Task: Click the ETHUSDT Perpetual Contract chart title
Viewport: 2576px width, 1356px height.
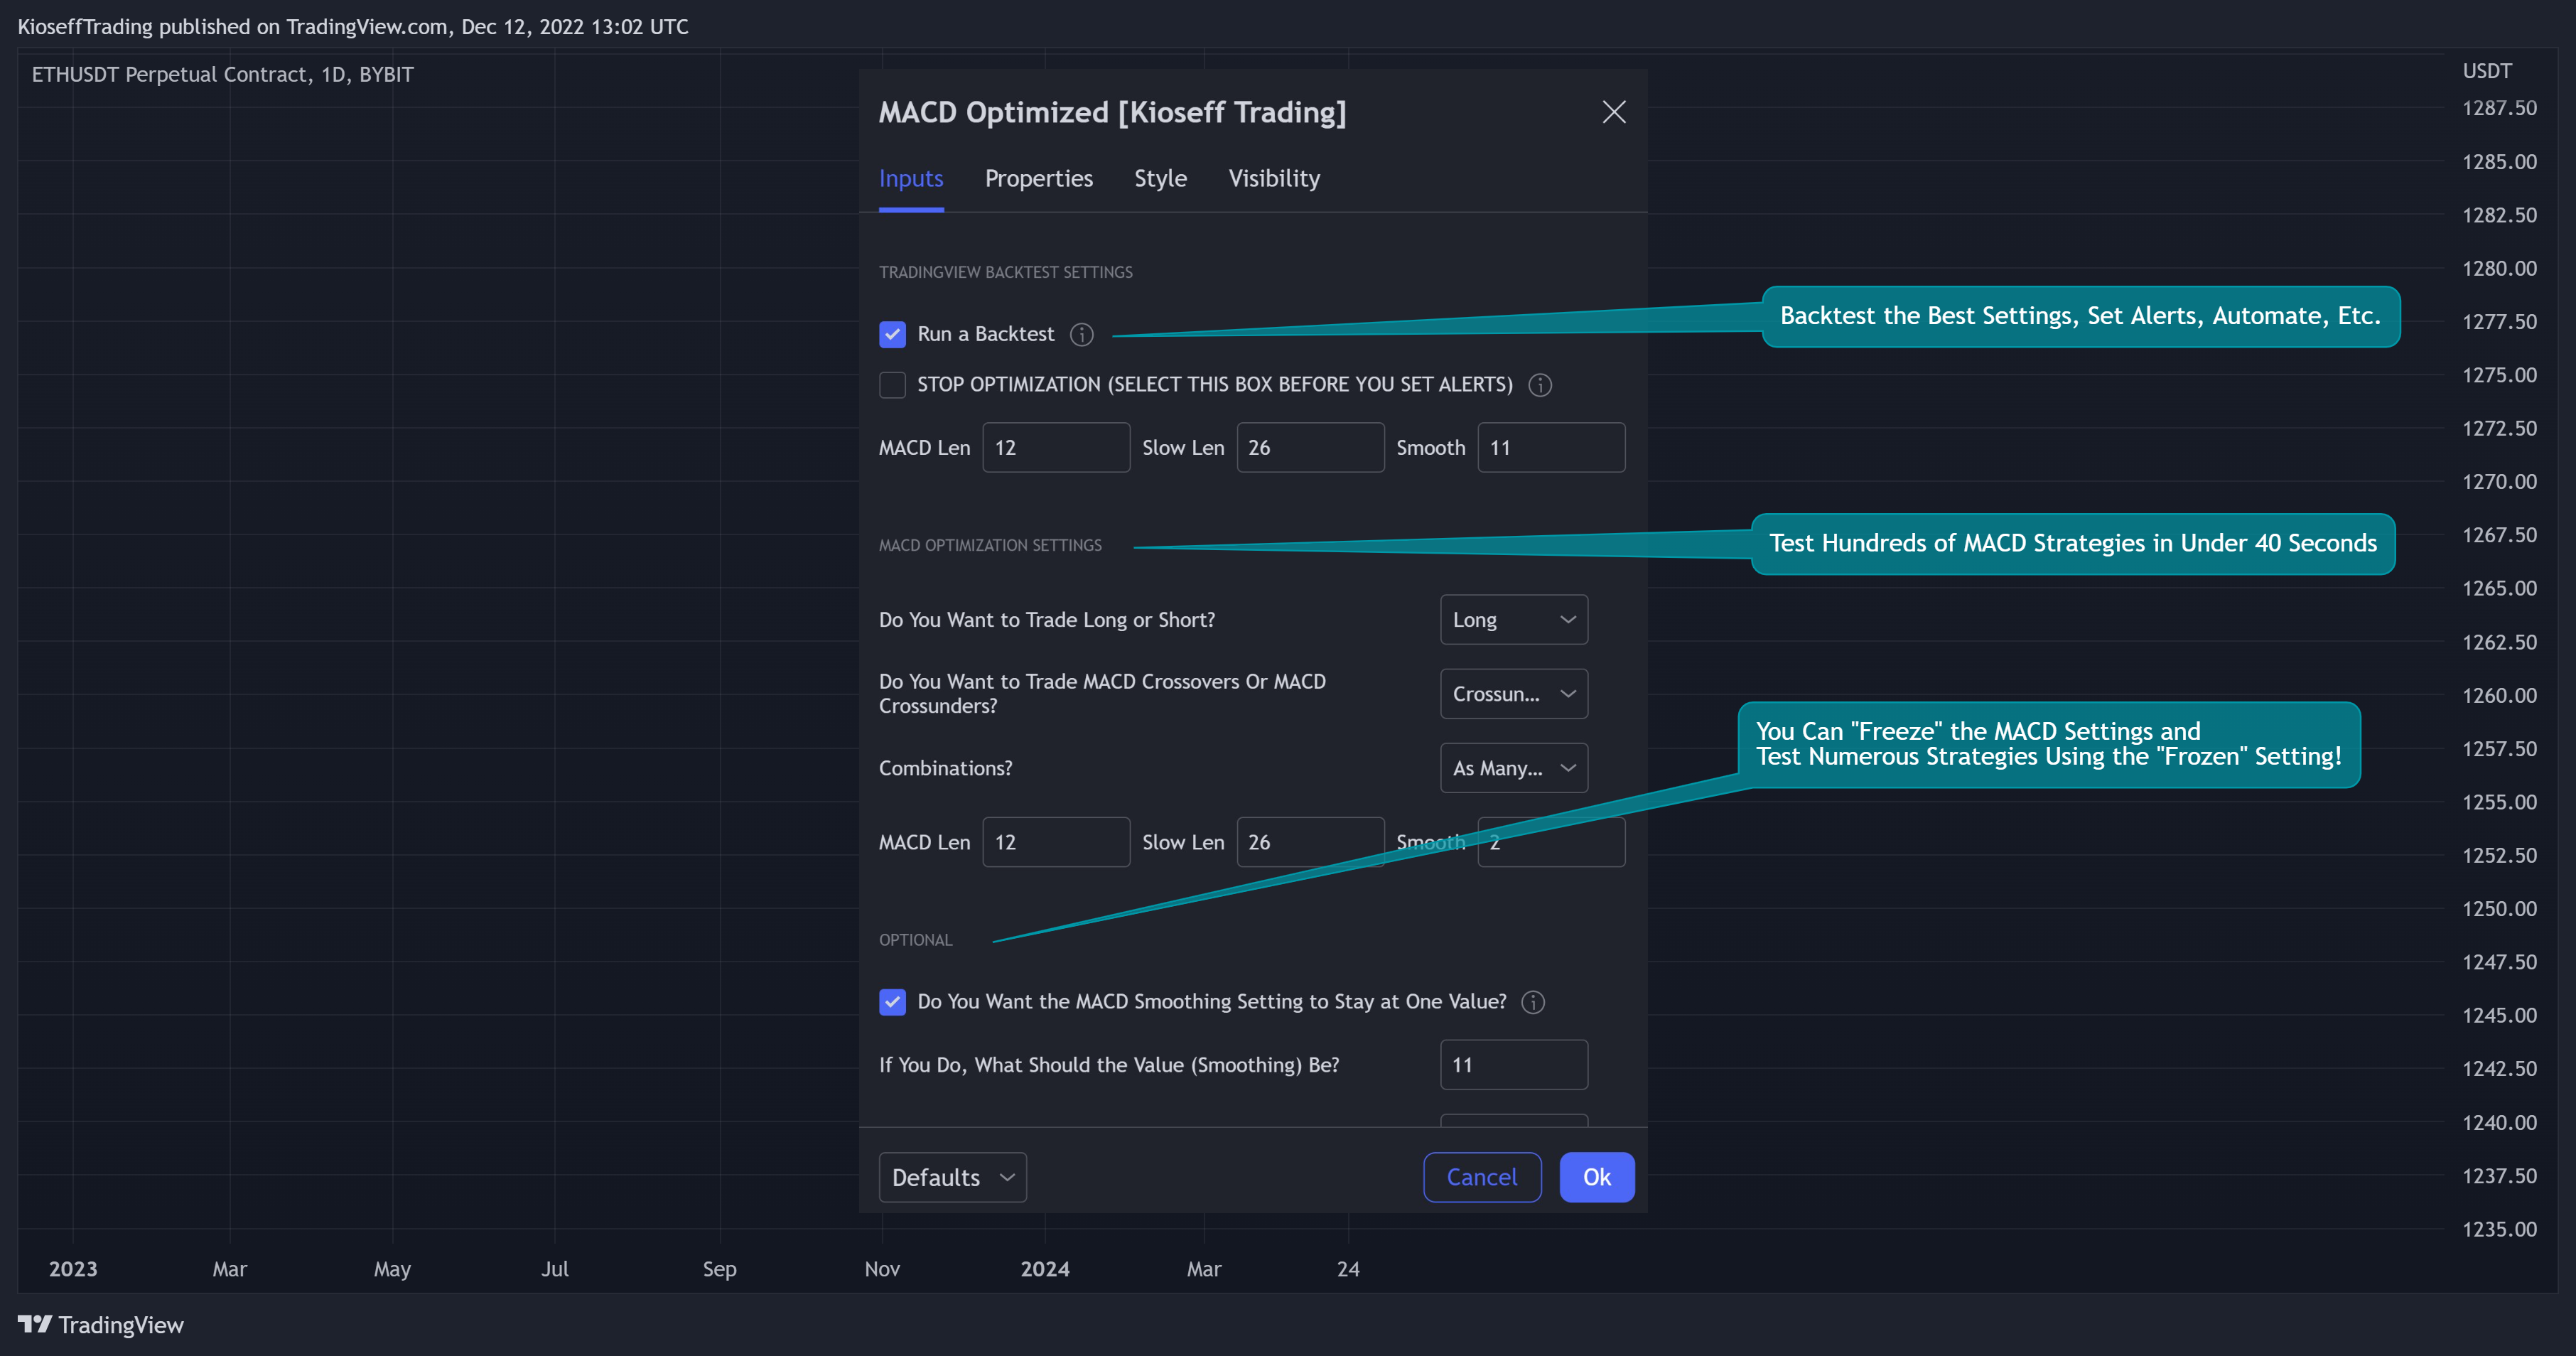Action: pyautogui.click(x=222, y=75)
